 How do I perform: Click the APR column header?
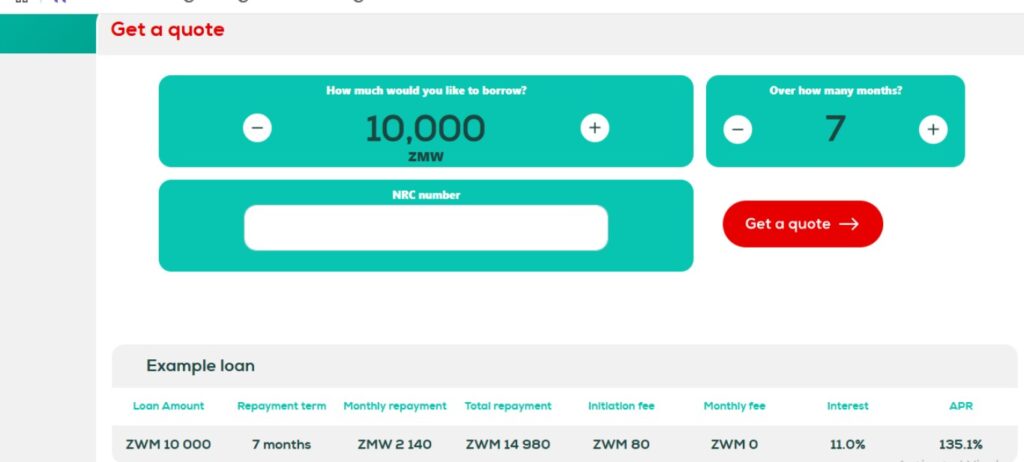coord(961,406)
